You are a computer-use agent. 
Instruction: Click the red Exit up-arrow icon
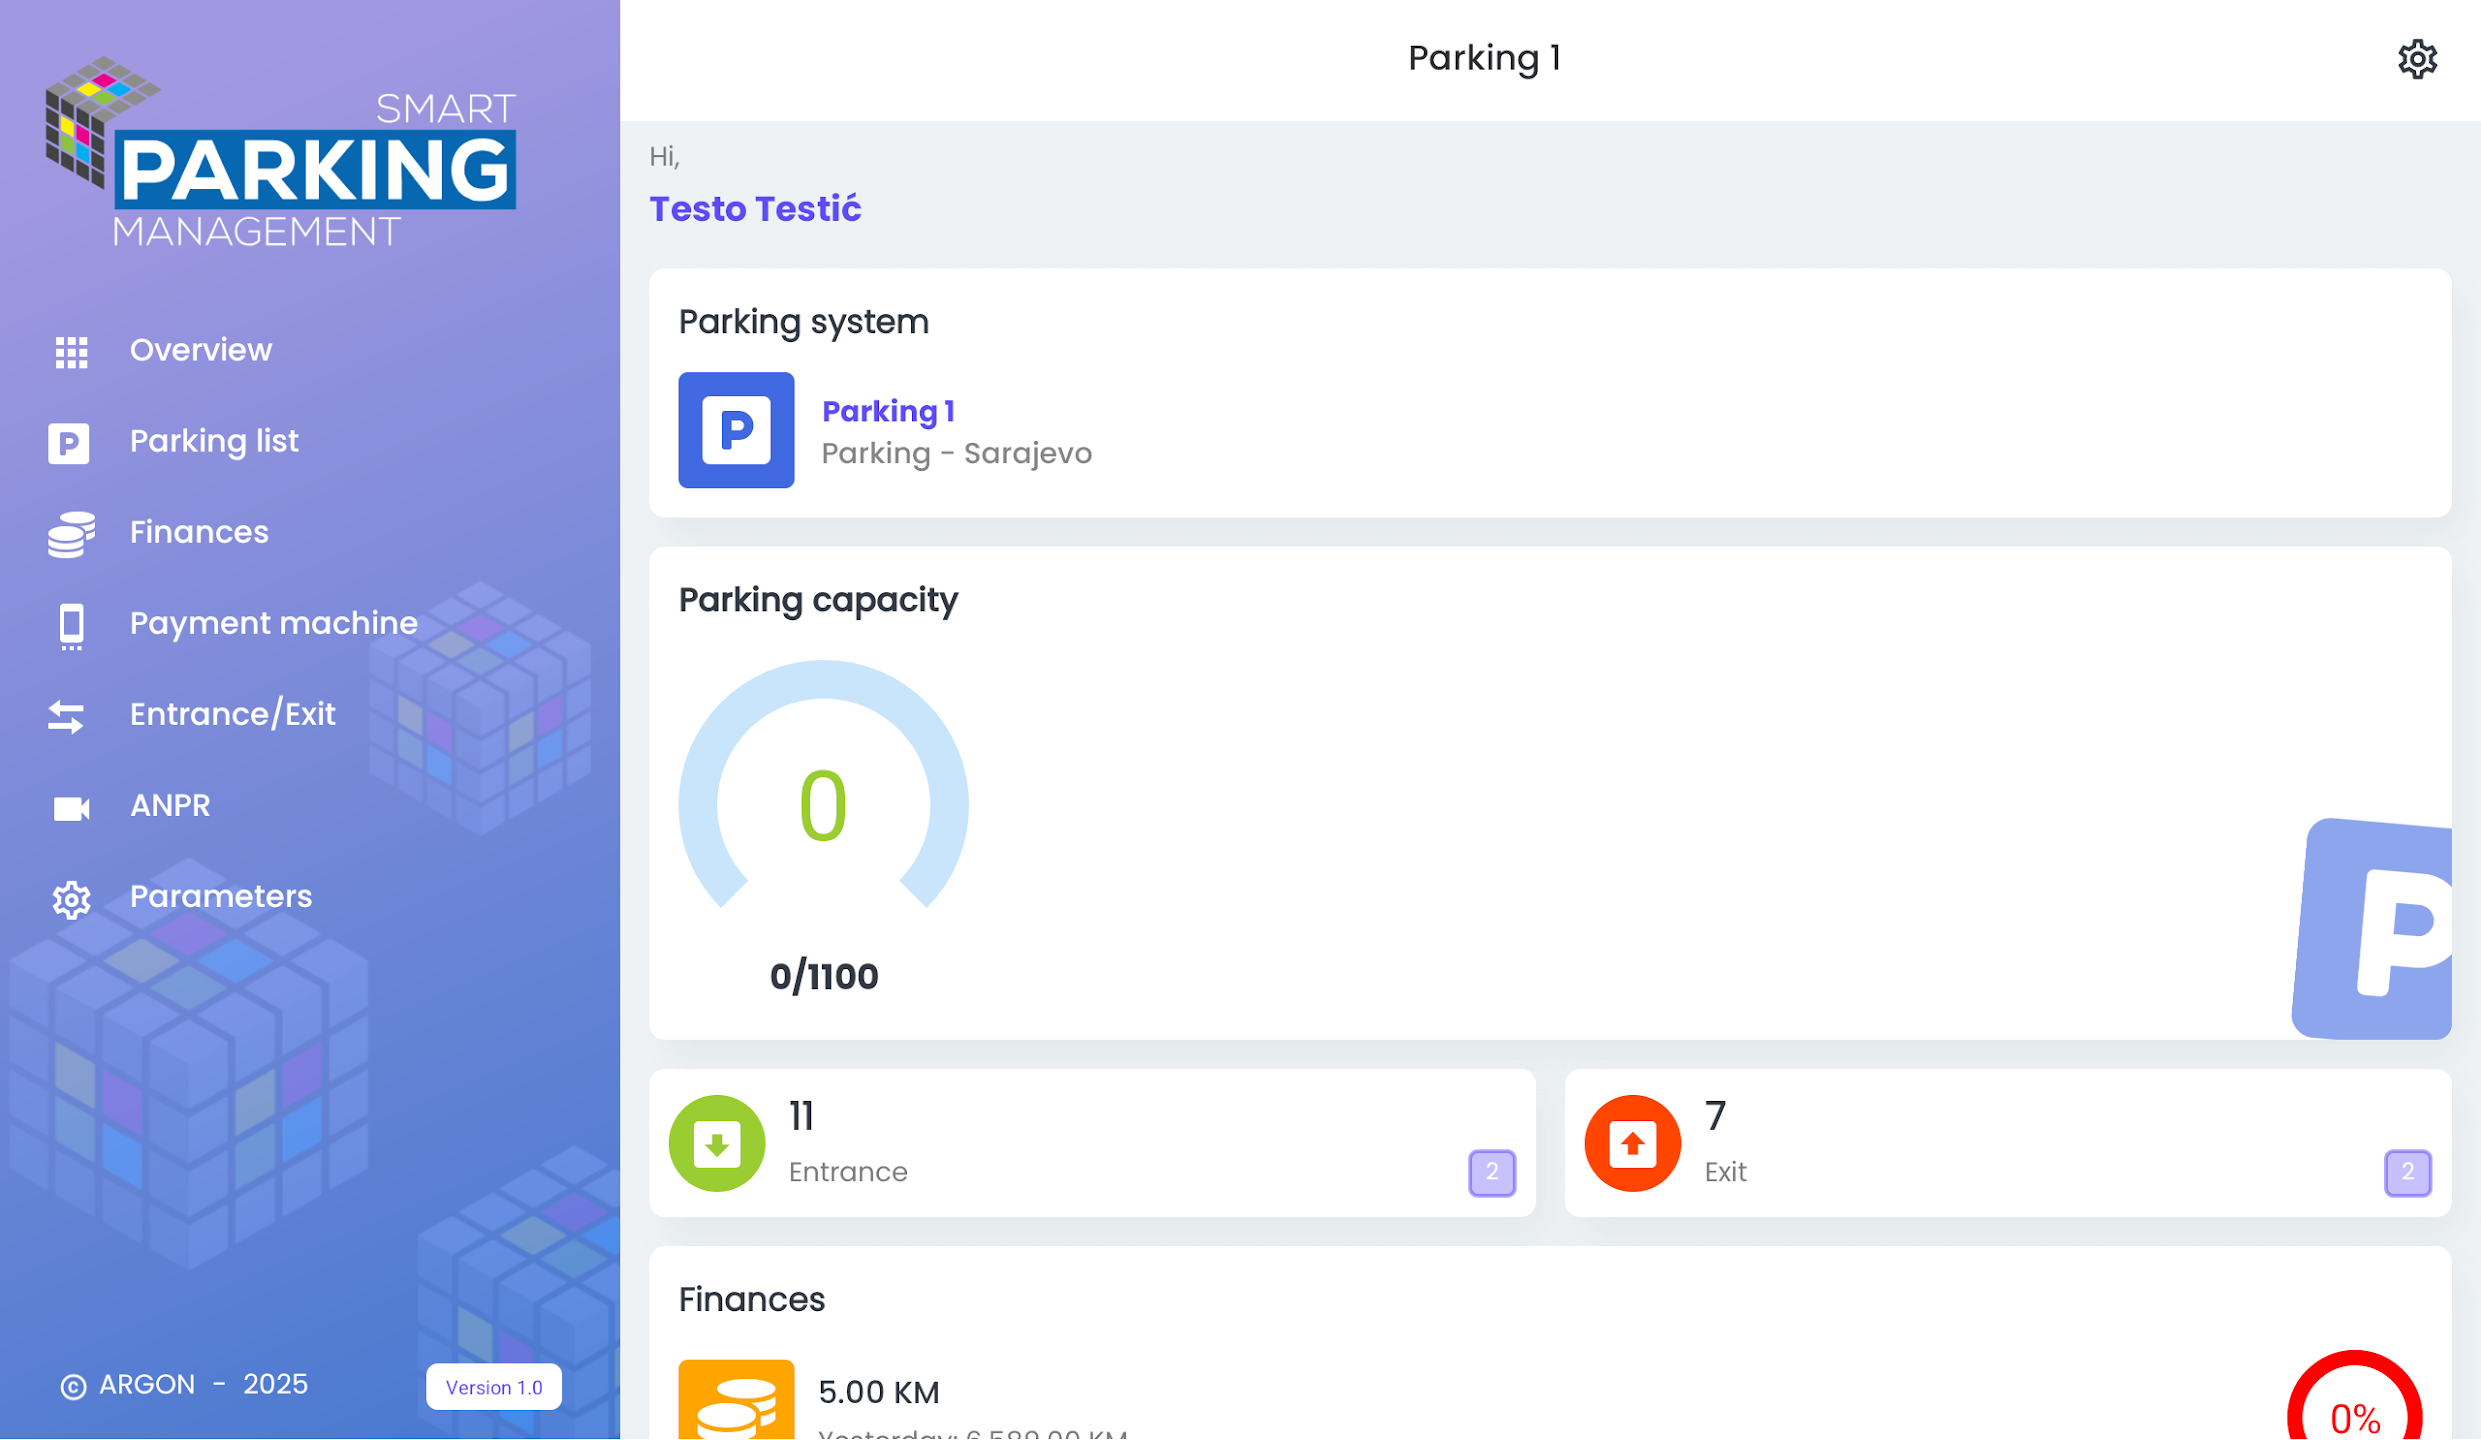pos(1632,1143)
